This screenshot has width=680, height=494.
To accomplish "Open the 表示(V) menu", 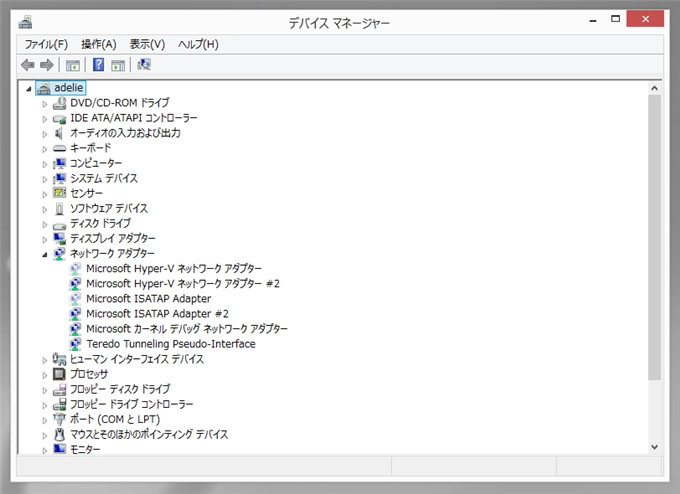I will 147,44.
